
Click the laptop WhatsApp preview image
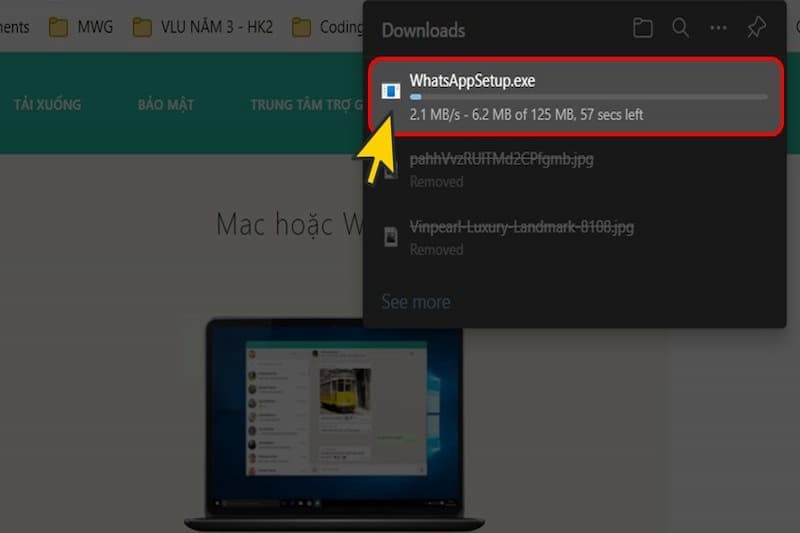pos(334,424)
